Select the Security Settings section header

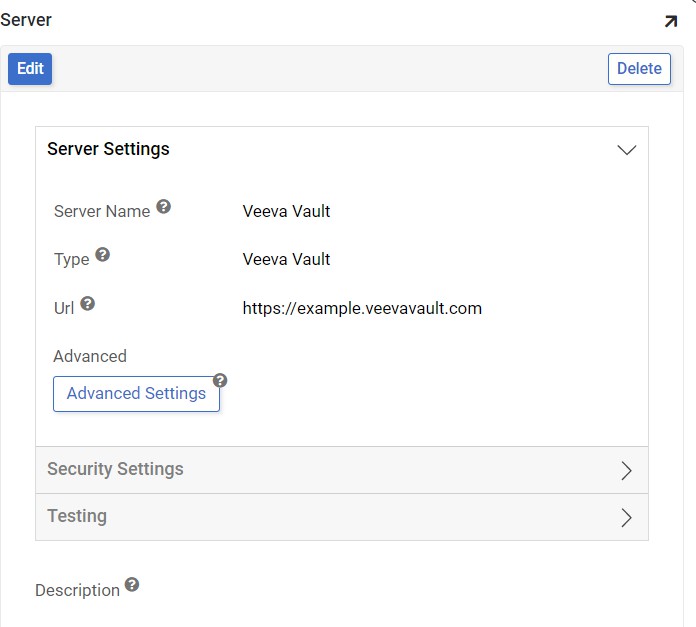[x=115, y=469]
